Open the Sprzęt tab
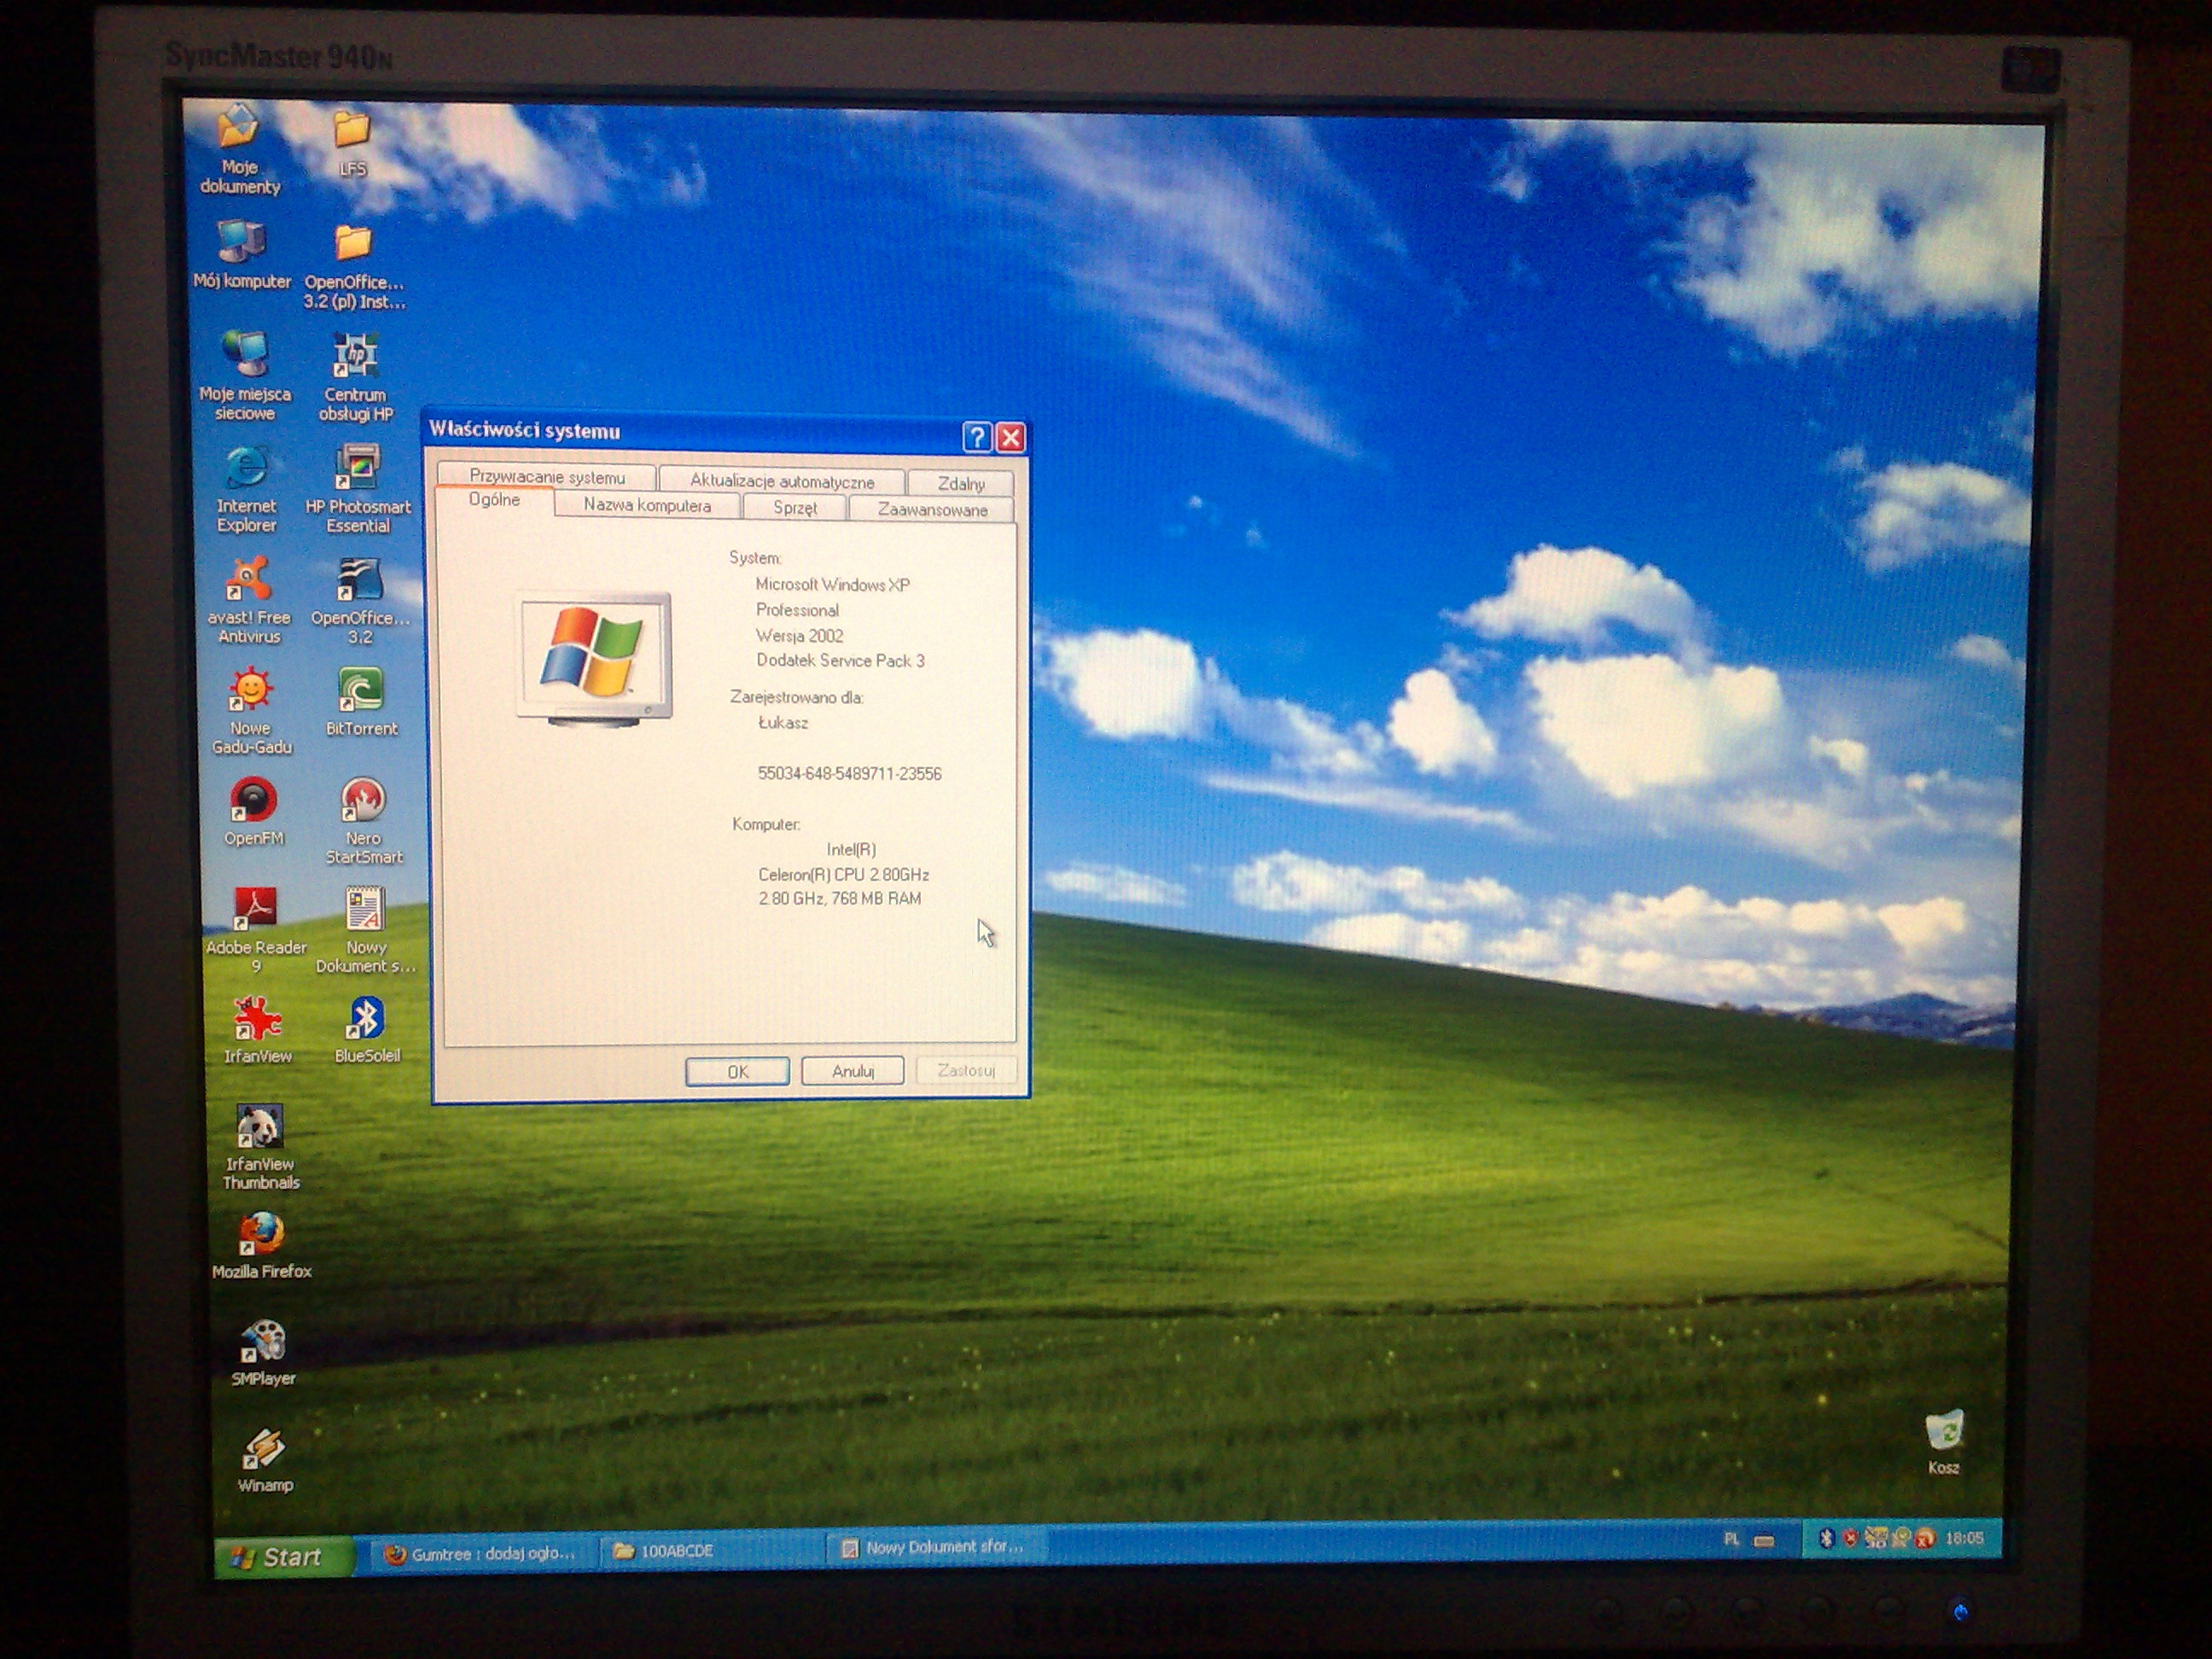The width and height of the screenshot is (2212, 1659). coord(795,507)
